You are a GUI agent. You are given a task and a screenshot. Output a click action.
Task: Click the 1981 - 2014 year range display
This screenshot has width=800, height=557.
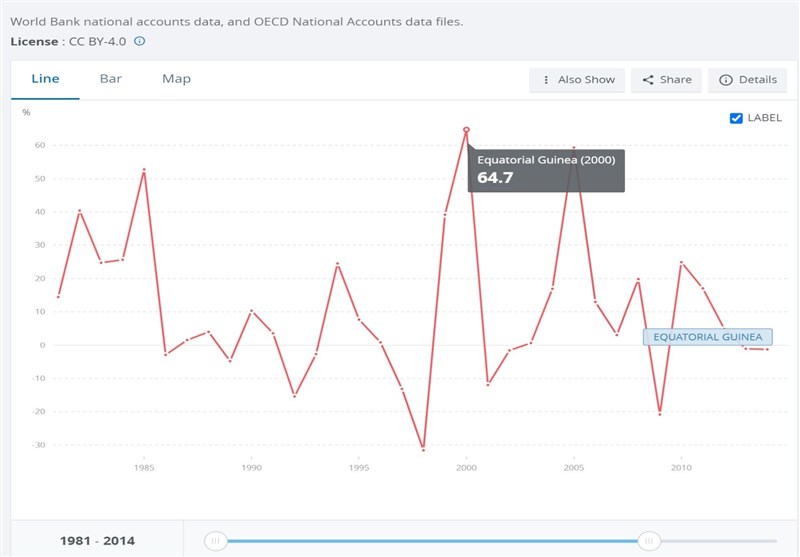[95, 541]
